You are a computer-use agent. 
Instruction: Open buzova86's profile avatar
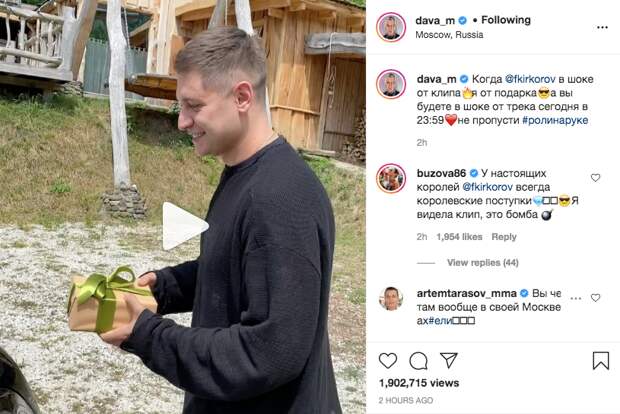391,179
